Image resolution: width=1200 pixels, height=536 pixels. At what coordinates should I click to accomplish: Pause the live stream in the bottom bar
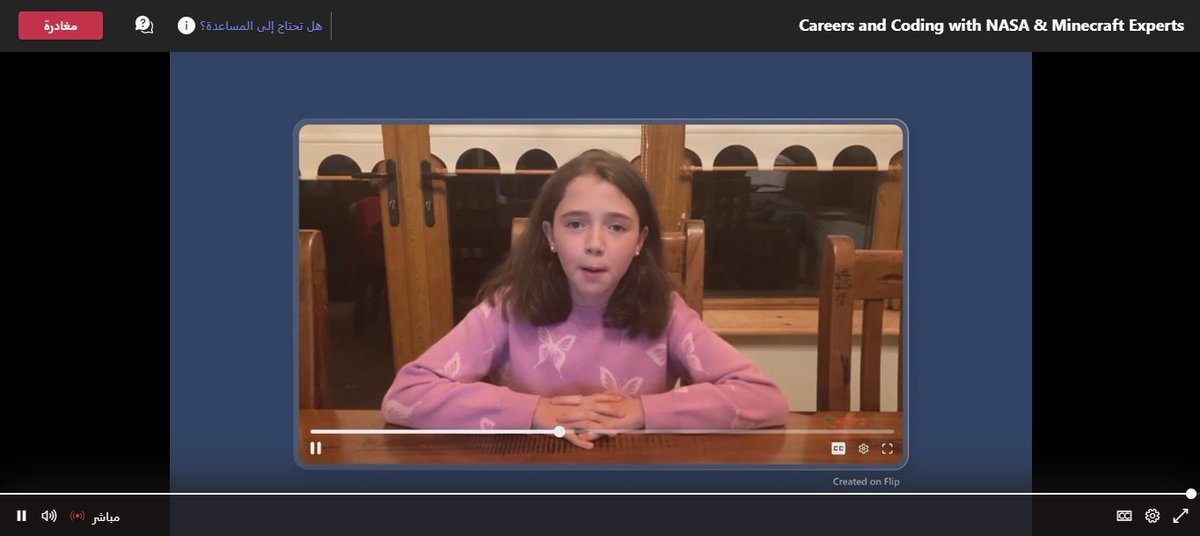(22, 516)
